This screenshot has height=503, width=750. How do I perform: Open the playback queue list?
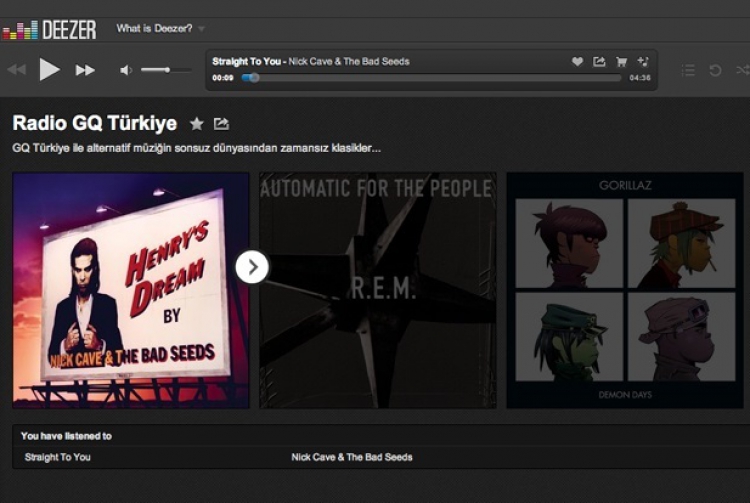688,70
